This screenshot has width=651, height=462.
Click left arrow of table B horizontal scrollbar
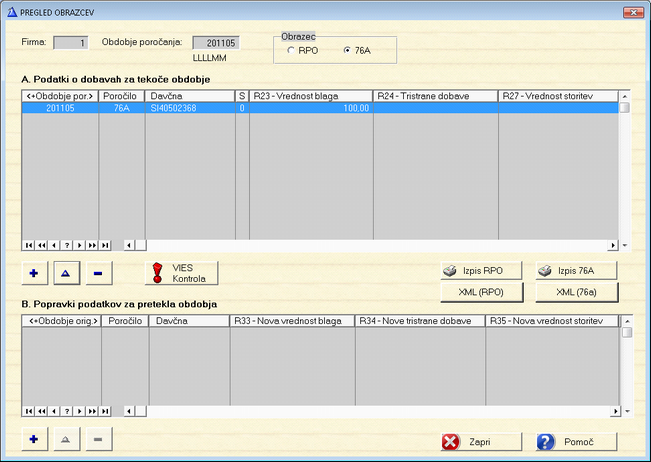coord(129,411)
